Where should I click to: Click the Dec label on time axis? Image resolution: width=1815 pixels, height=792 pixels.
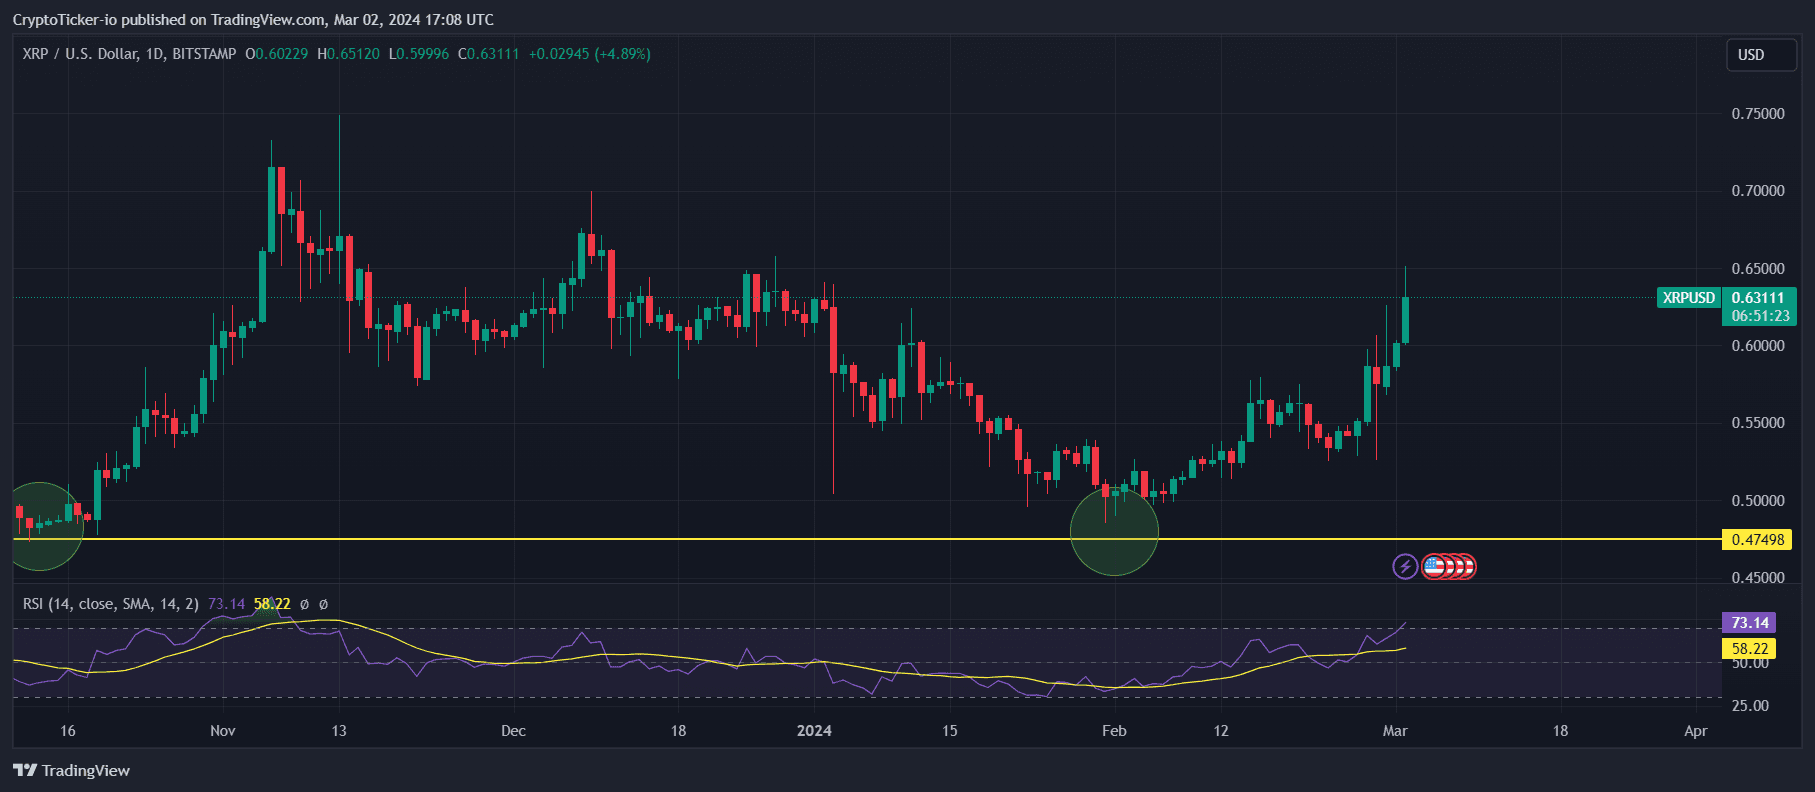coord(513,731)
